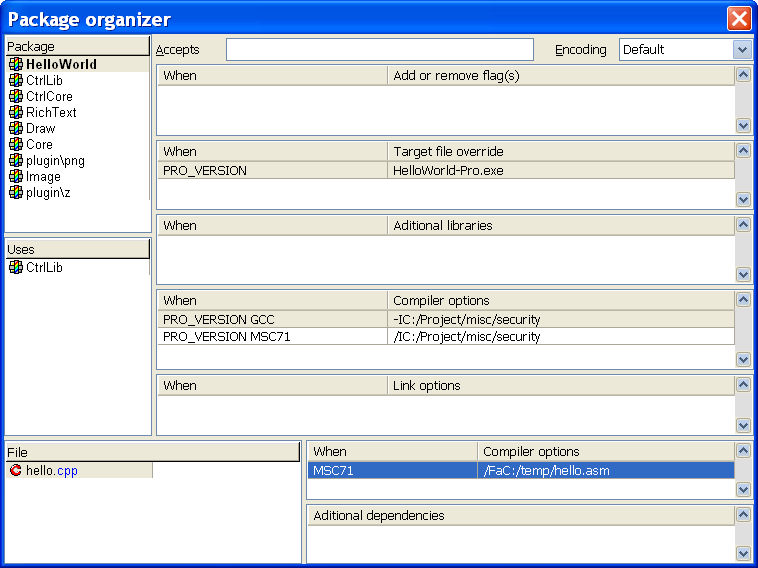
Task: Close the Package organizer window
Action: (739, 18)
